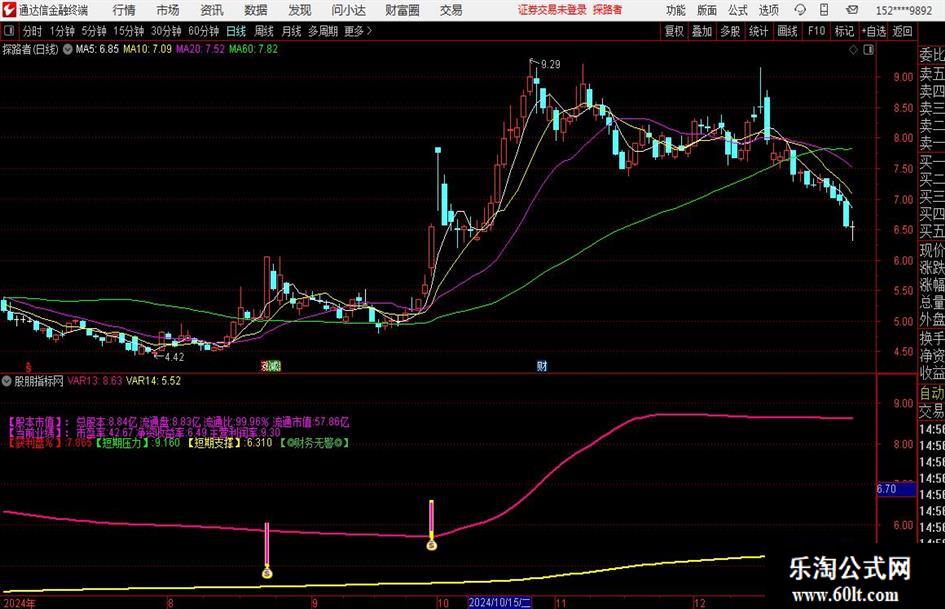Click the 返回 back button
The width and height of the screenshot is (945, 609).
(x=902, y=31)
